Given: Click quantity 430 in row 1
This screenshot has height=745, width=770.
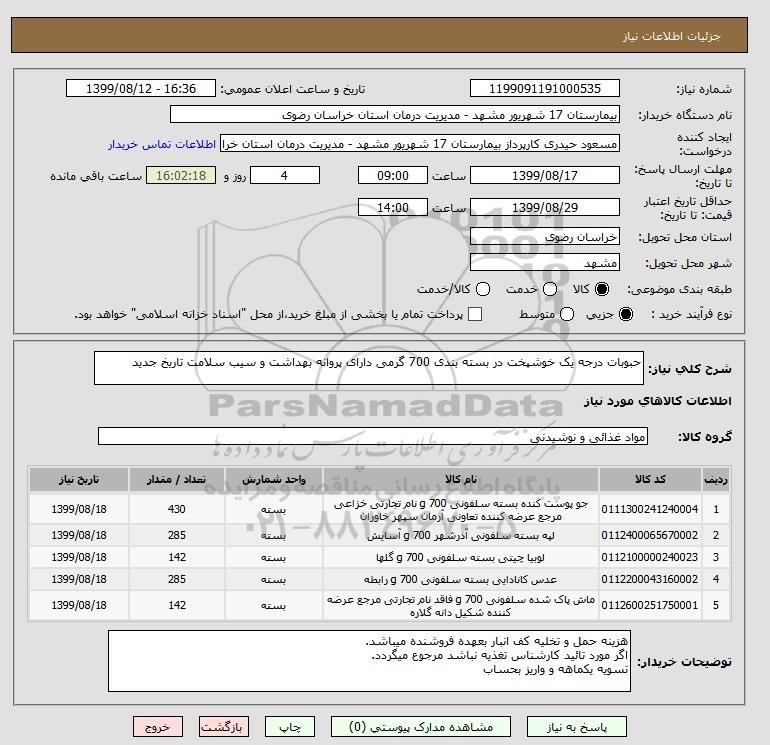Looking at the screenshot, I should (x=176, y=509).
